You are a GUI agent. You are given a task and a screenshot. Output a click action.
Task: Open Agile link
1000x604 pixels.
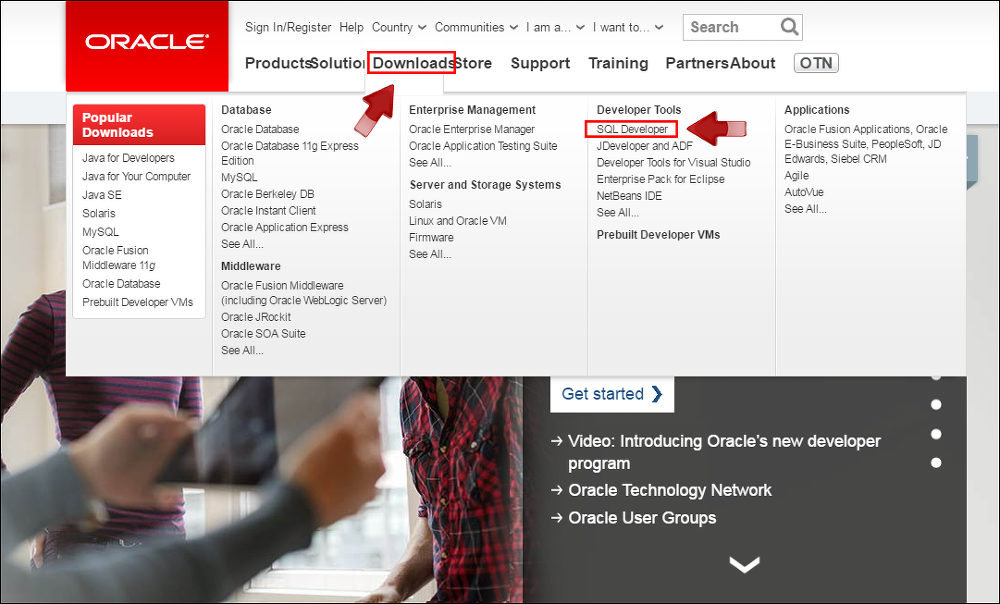point(796,175)
